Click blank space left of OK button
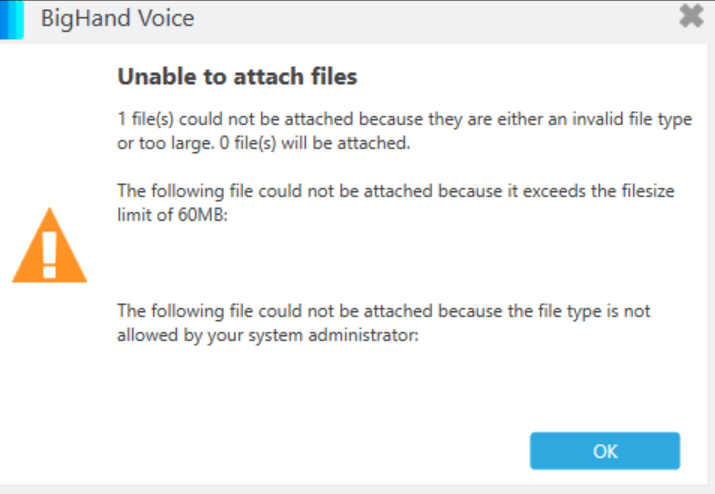This screenshot has height=494, width=715. pyautogui.click(x=300, y=450)
